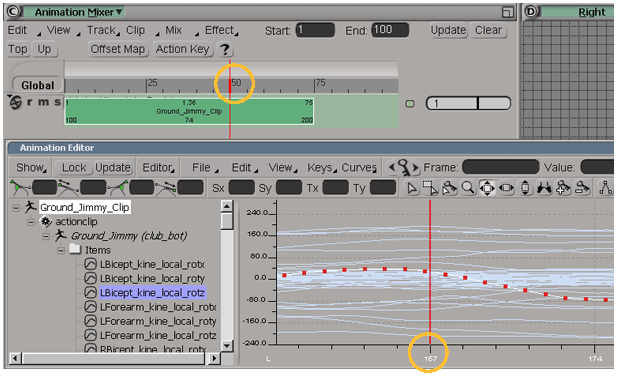The width and height of the screenshot is (617, 376).
Task: Click the Offset Map button
Action: (118, 49)
